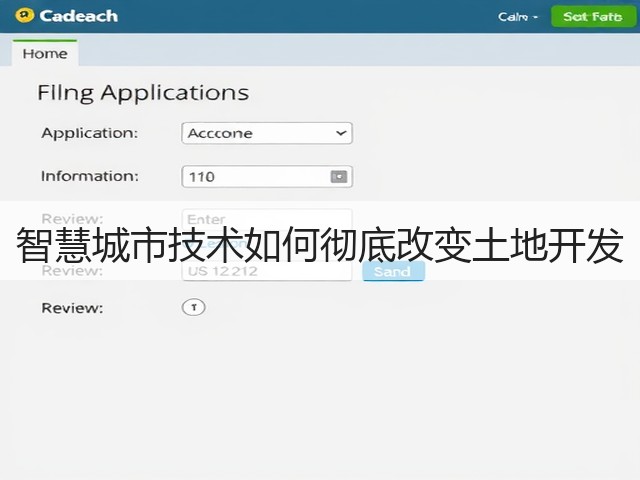Click the Review: label beside Enter field

(72, 218)
